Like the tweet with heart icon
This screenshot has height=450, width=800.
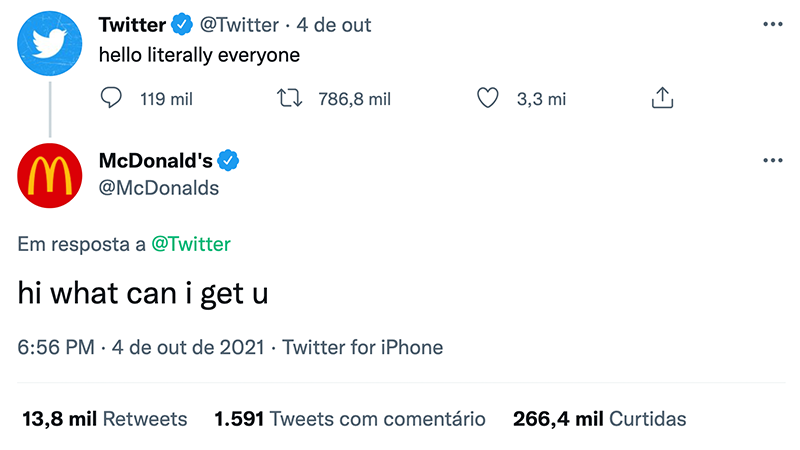pos(487,98)
